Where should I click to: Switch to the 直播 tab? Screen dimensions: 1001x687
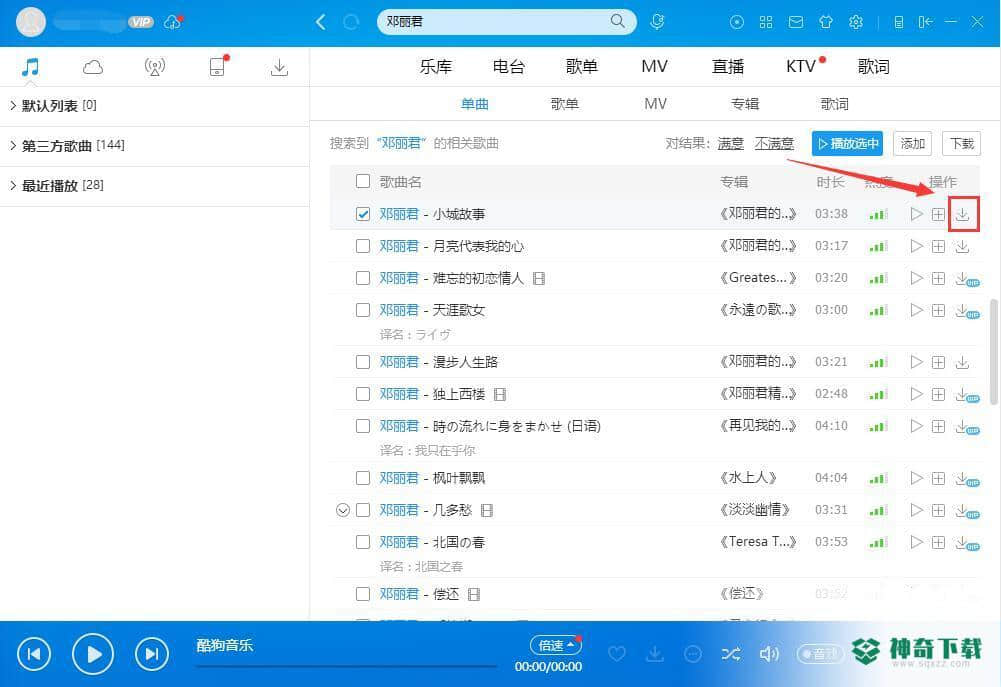pyautogui.click(x=728, y=66)
